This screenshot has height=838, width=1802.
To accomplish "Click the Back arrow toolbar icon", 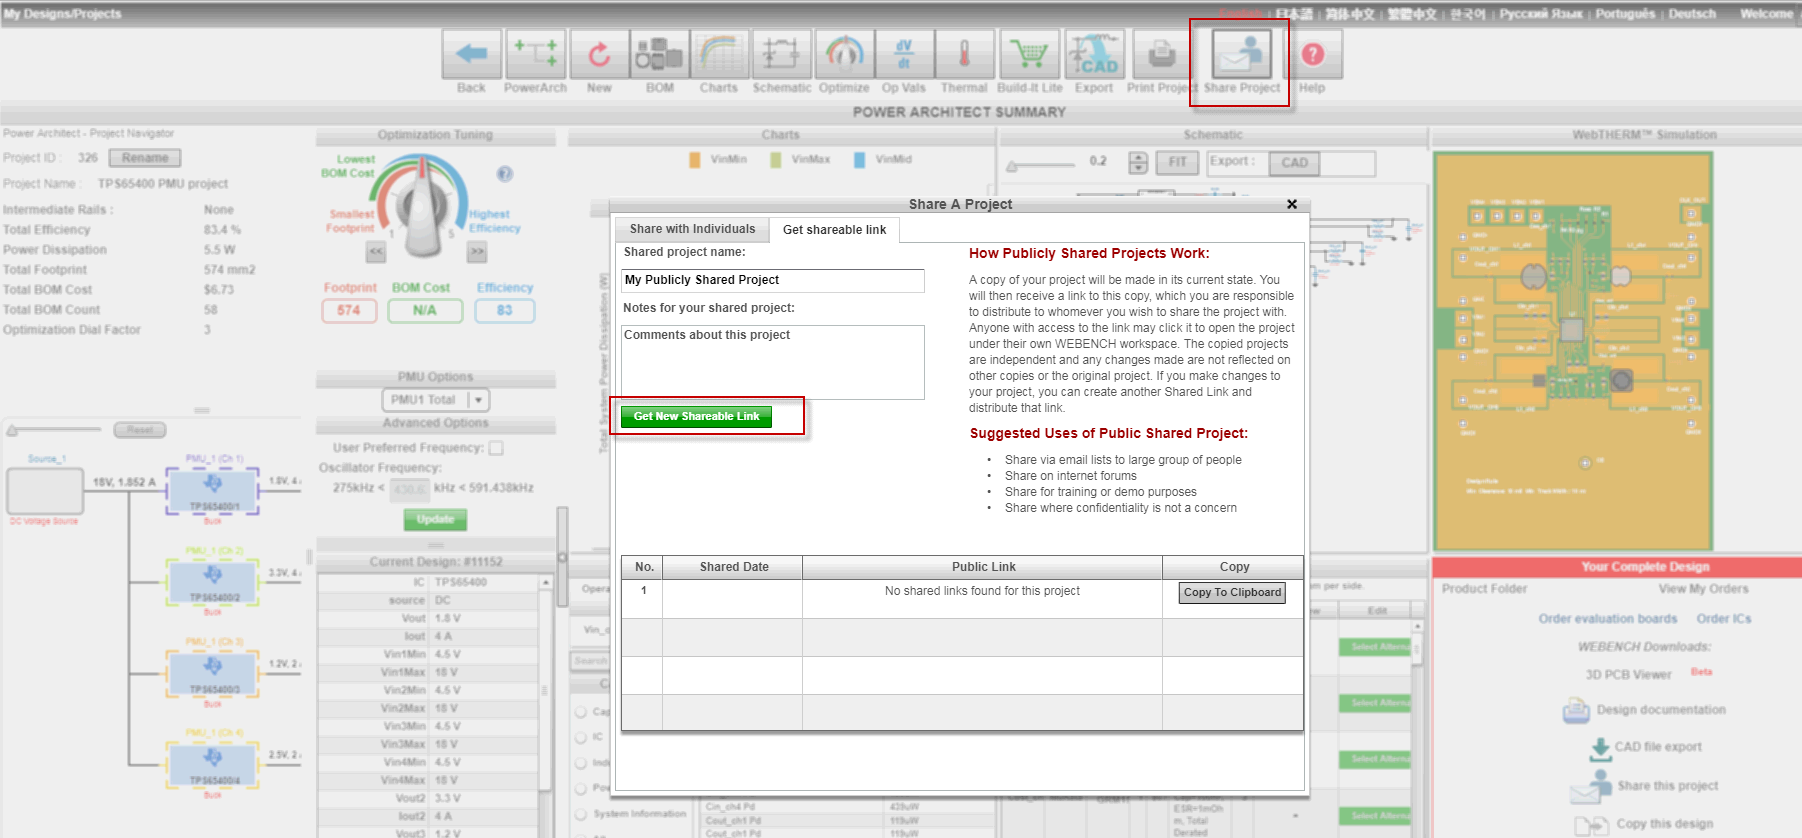I will [x=471, y=54].
